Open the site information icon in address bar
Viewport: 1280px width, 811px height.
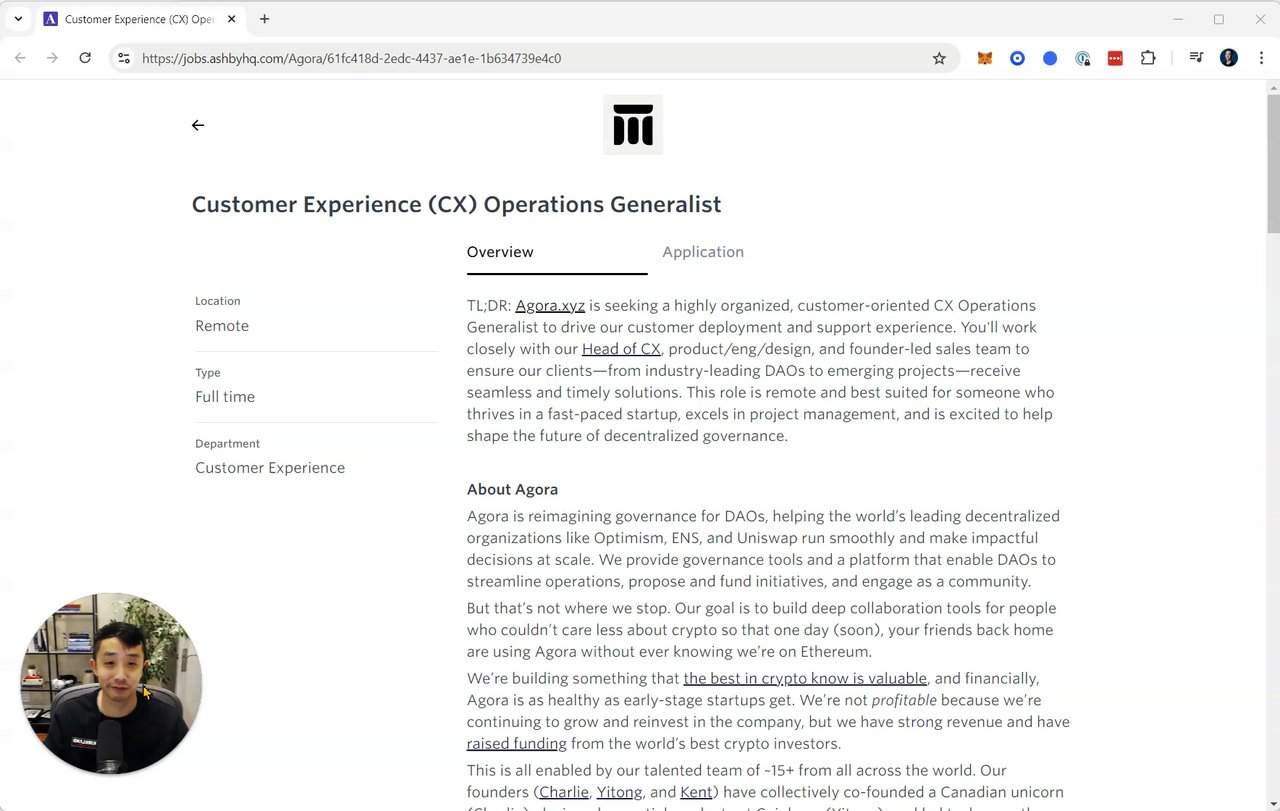(124, 58)
